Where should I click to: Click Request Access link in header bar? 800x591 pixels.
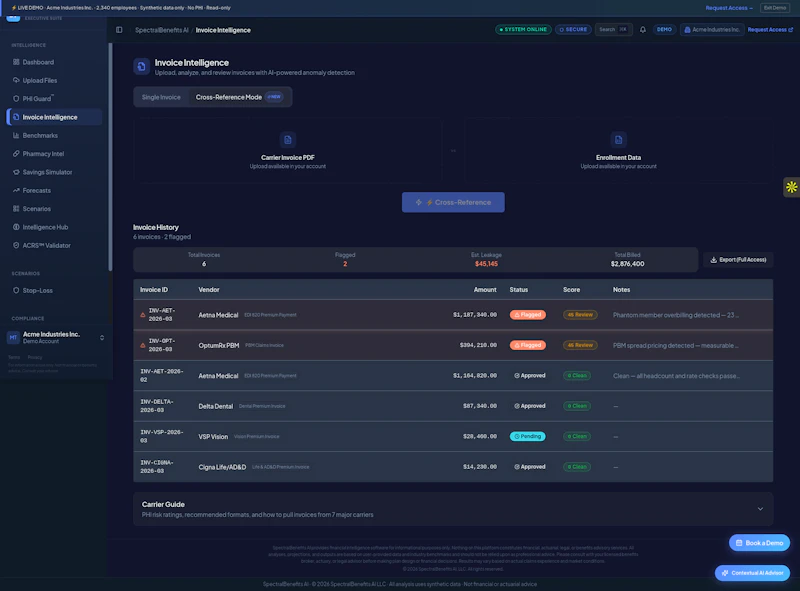pos(770,30)
